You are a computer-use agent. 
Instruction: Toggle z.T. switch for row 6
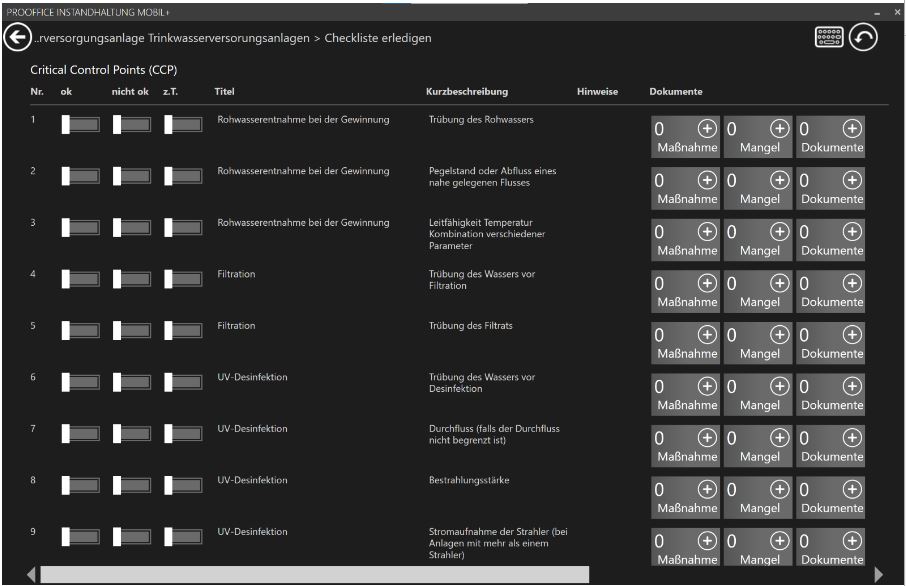(183, 382)
